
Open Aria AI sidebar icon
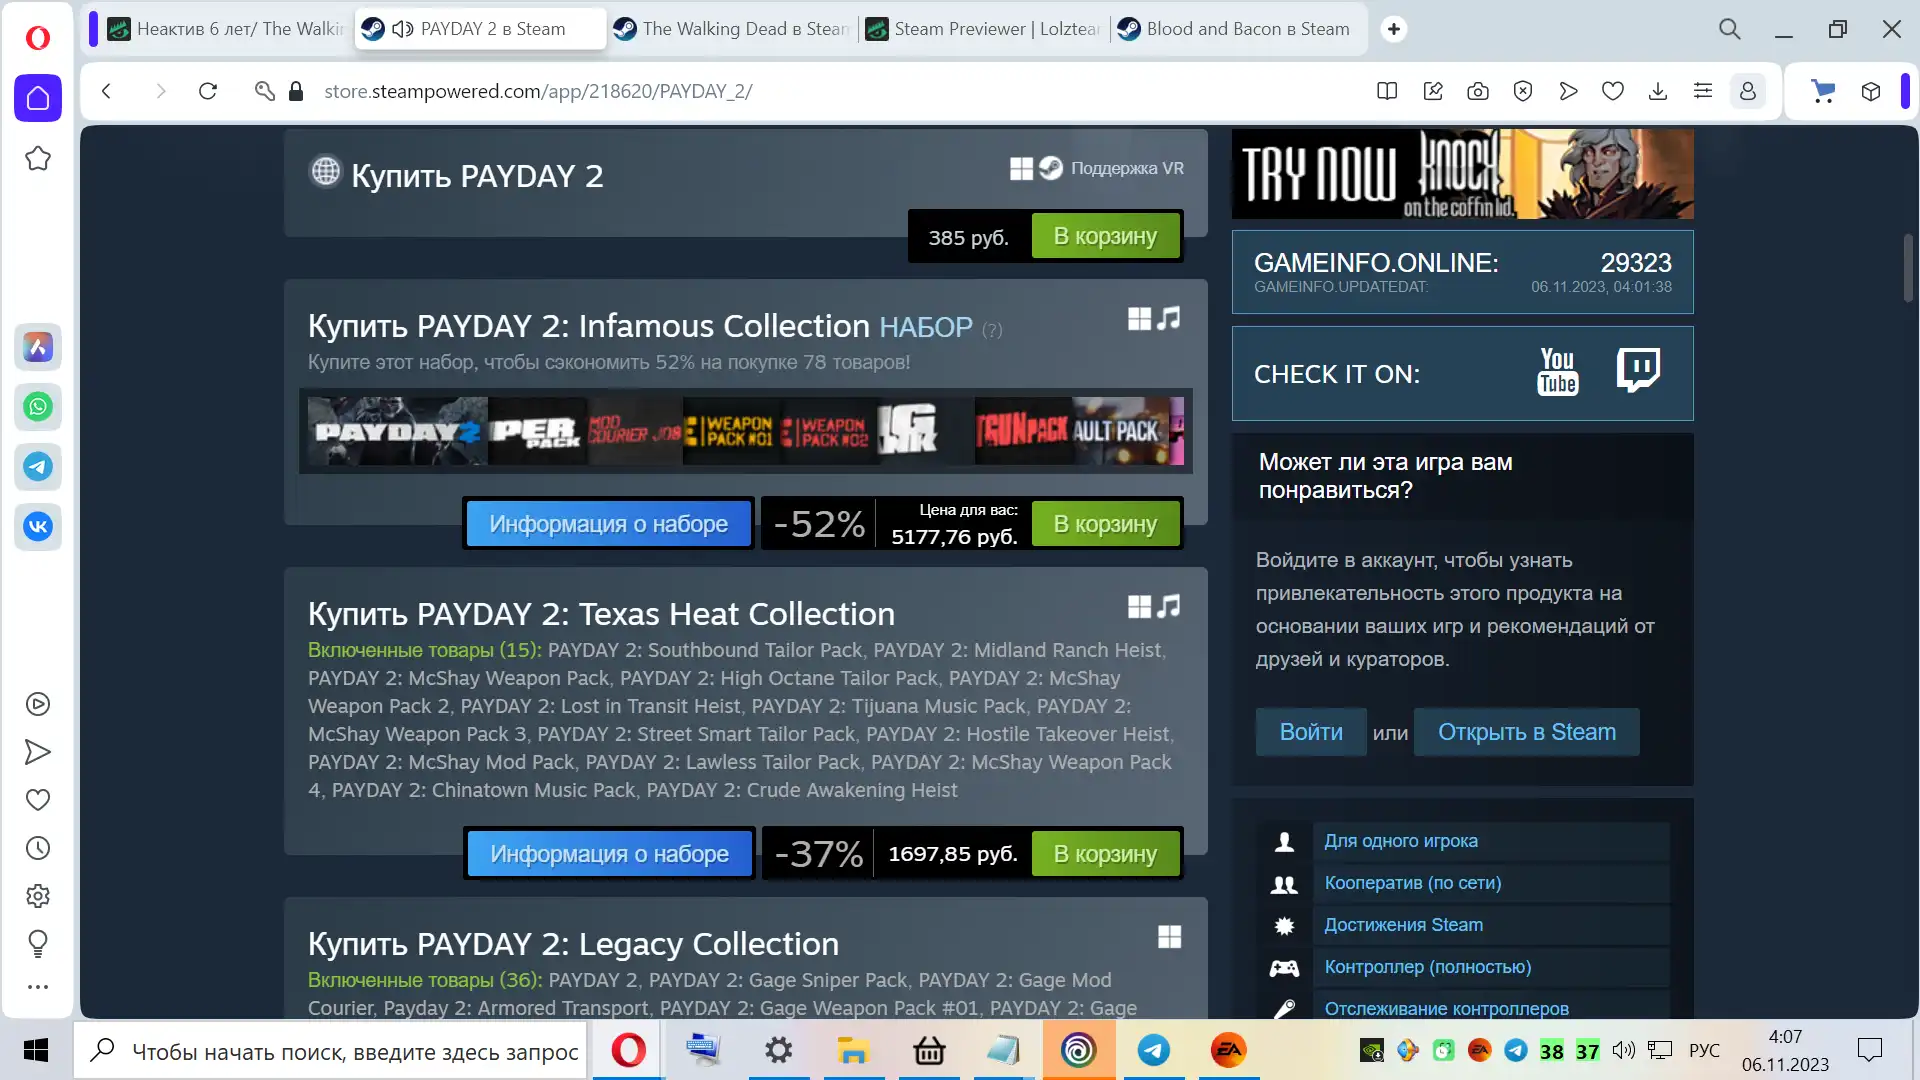pos(38,347)
